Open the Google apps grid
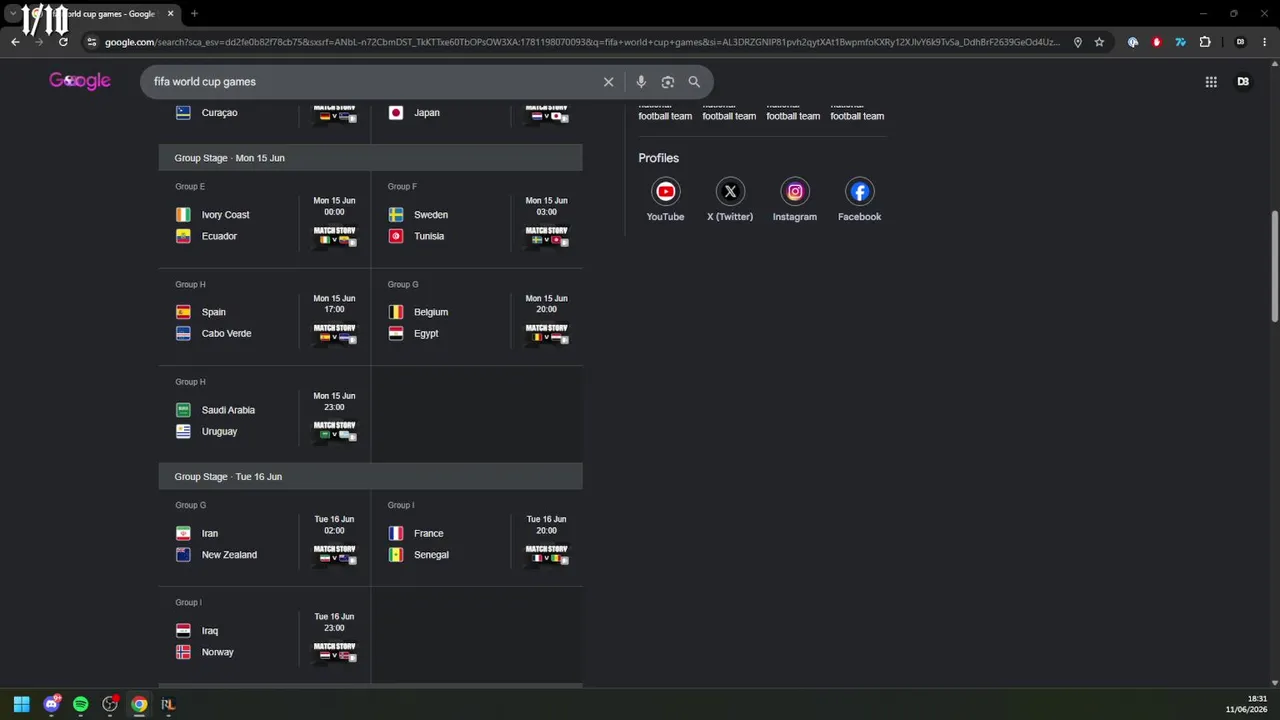The width and height of the screenshot is (1280, 720). pyautogui.click(x=1211, y=82)
